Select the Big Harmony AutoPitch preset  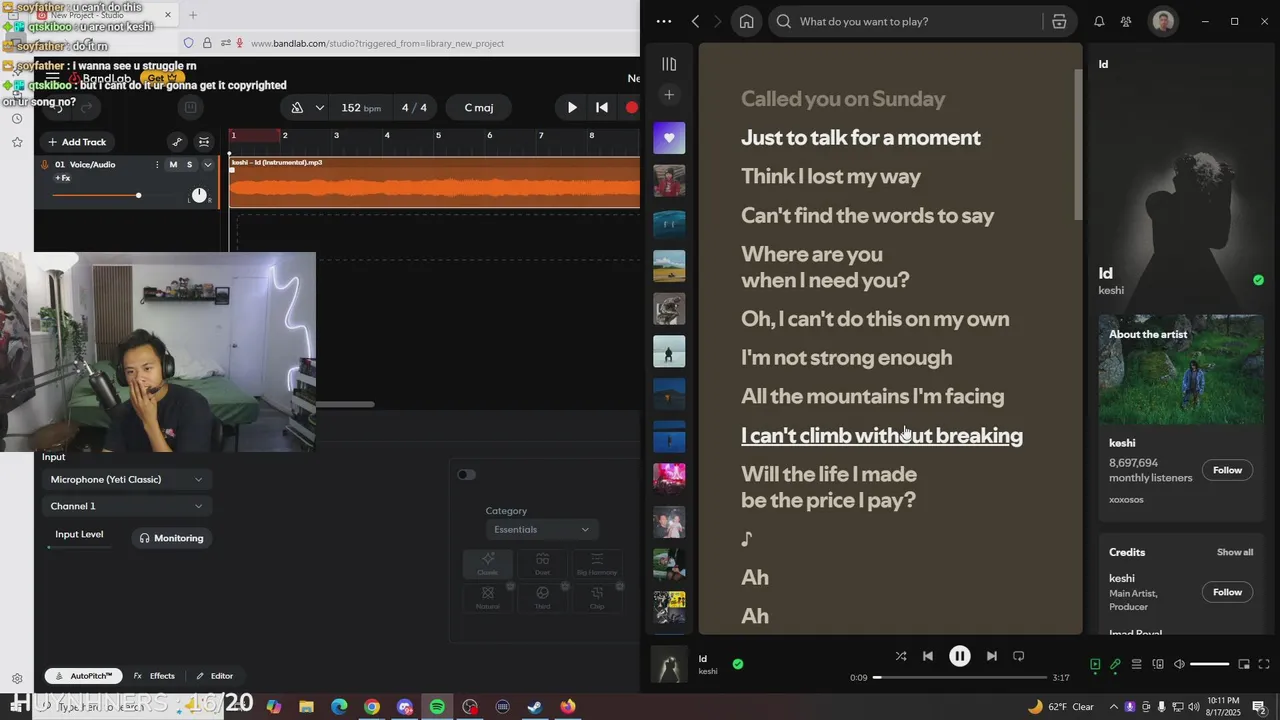[x=597, y=564]
